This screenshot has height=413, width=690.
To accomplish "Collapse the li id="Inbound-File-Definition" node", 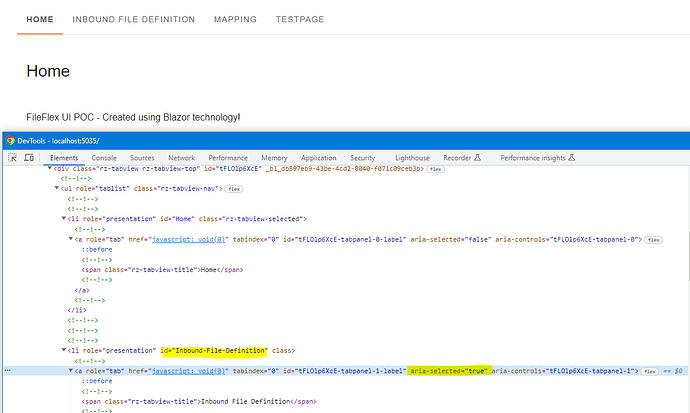I will point(64,351).
